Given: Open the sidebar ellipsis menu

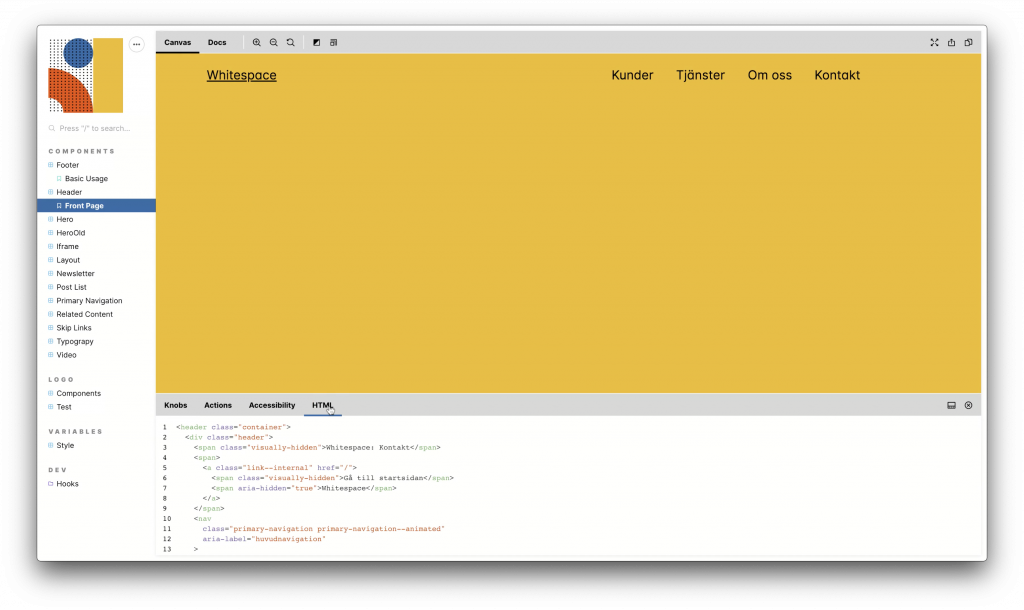Looking at the screenshot, I should tap(137, 44).
